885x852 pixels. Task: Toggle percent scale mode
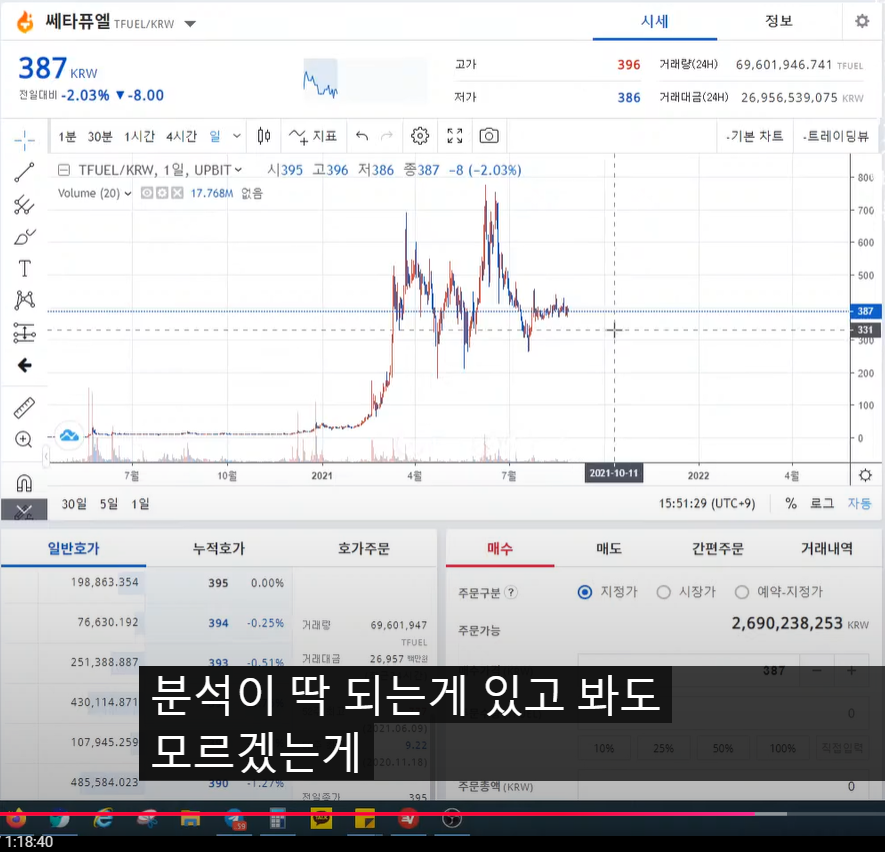[791, 503]
